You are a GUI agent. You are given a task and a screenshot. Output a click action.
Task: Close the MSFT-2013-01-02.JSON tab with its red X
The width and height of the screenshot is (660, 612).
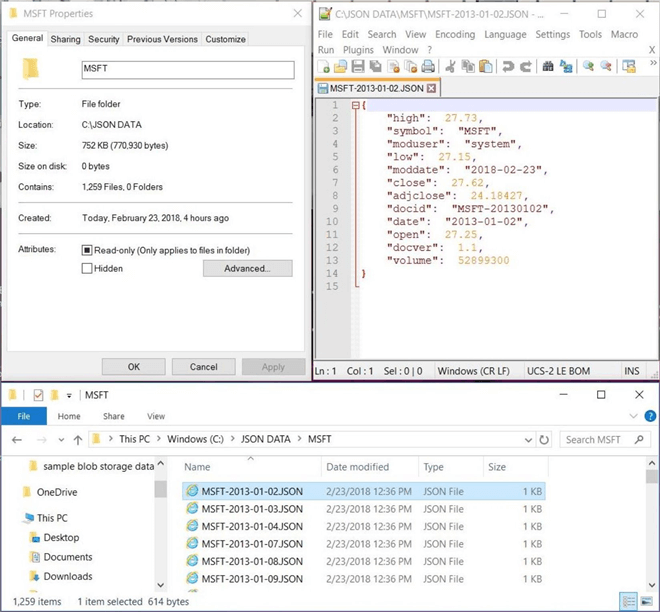(431, 88)
